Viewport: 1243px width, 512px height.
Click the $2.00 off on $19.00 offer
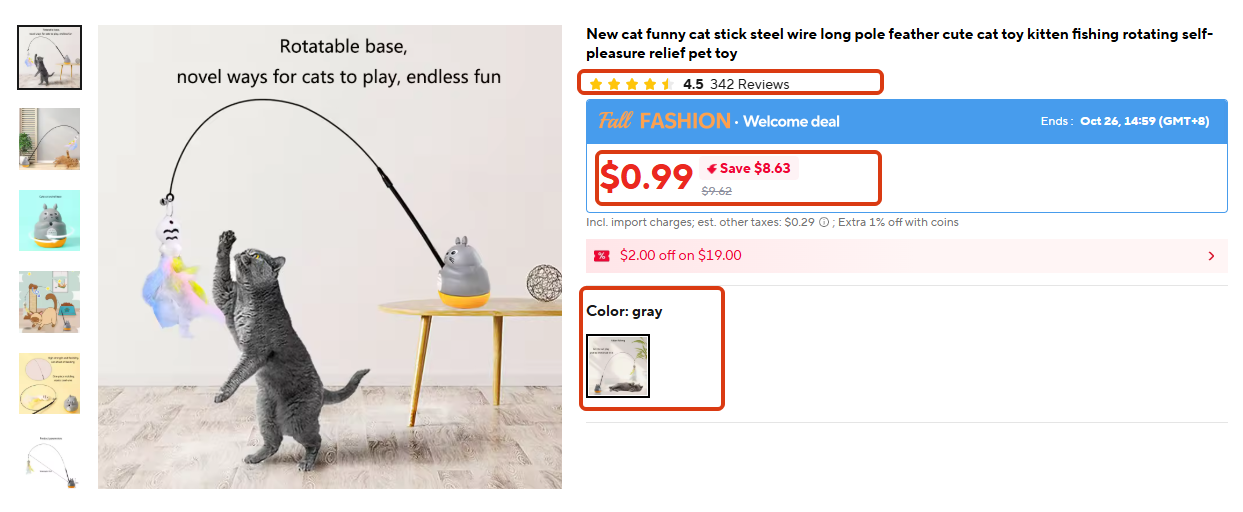681,255
